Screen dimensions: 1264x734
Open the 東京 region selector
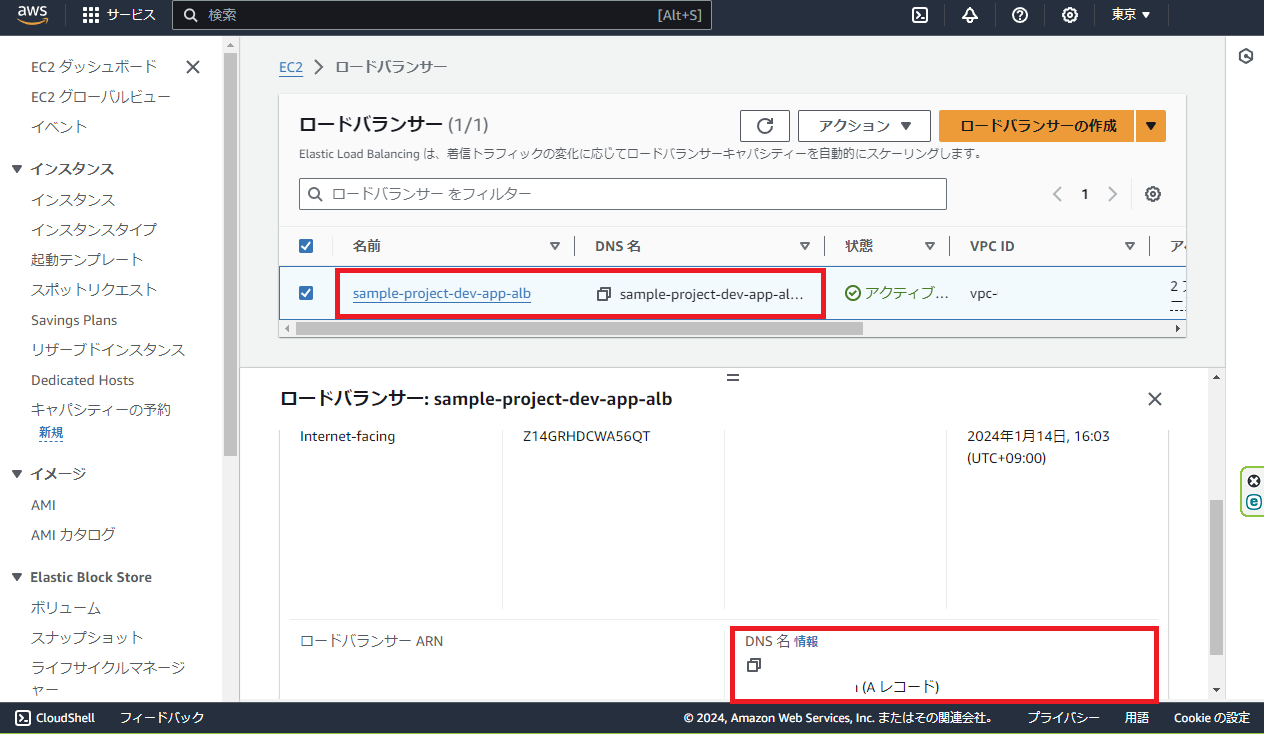(x=1131, y=15)
